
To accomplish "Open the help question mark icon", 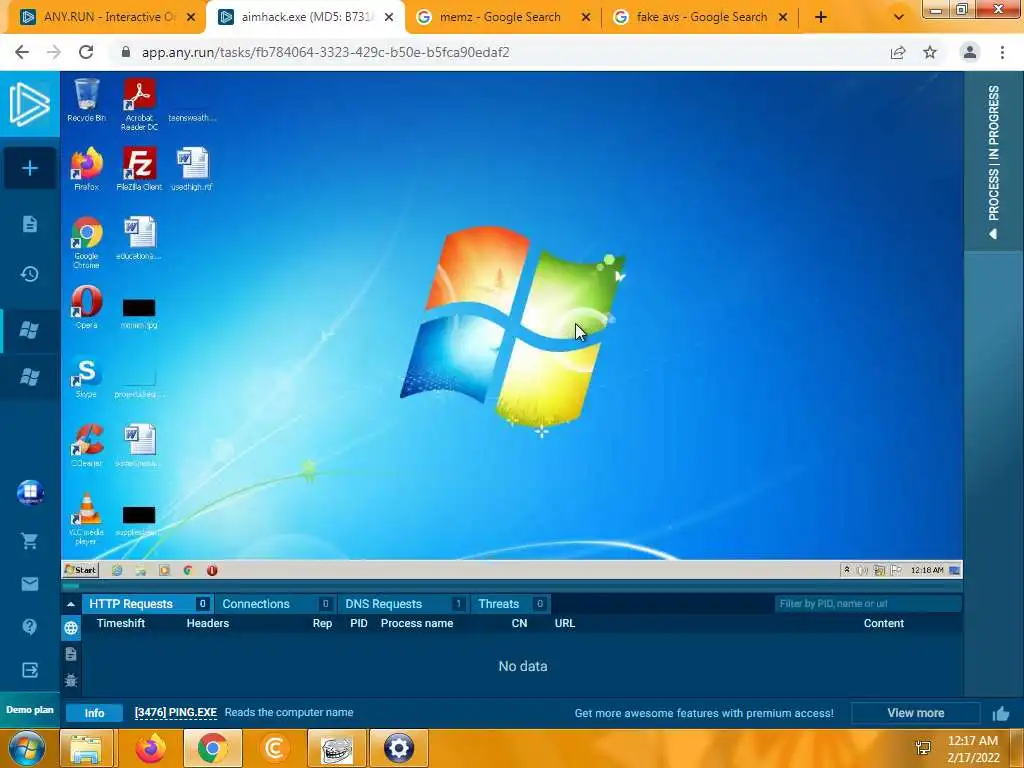I will coord(29,627).
